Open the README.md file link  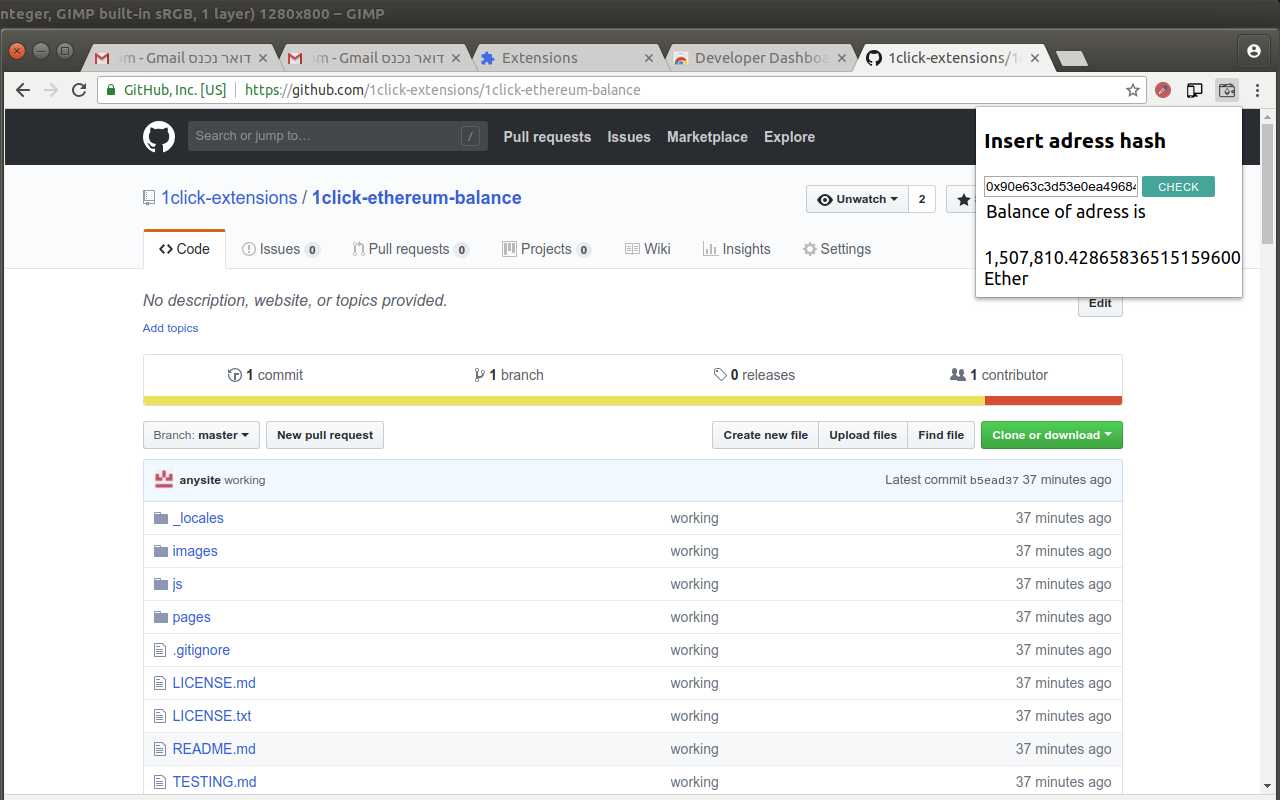click(x=214, y=749)
